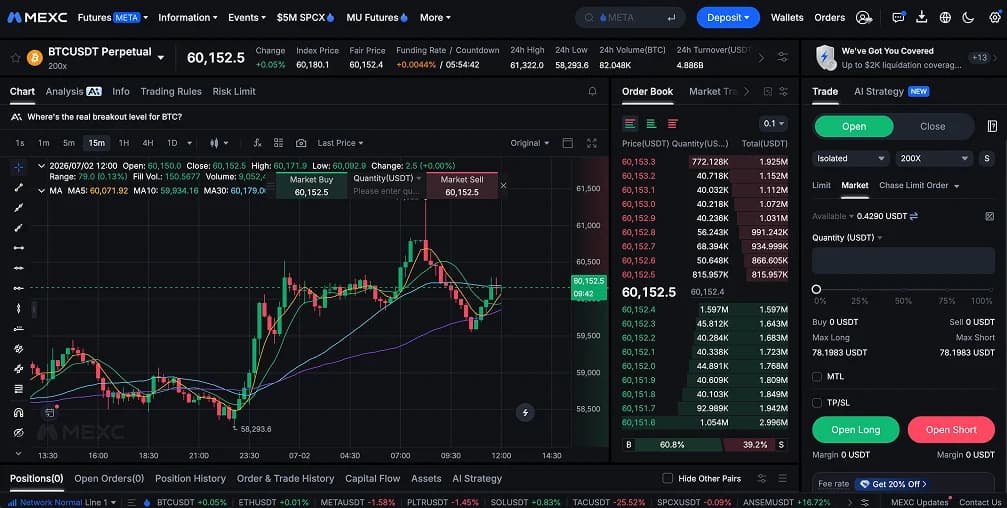The image size is (1007, 508).
Task: Open the Isolated margin mode dropdown
Action: pyautogui.click(x=851, y=158)
